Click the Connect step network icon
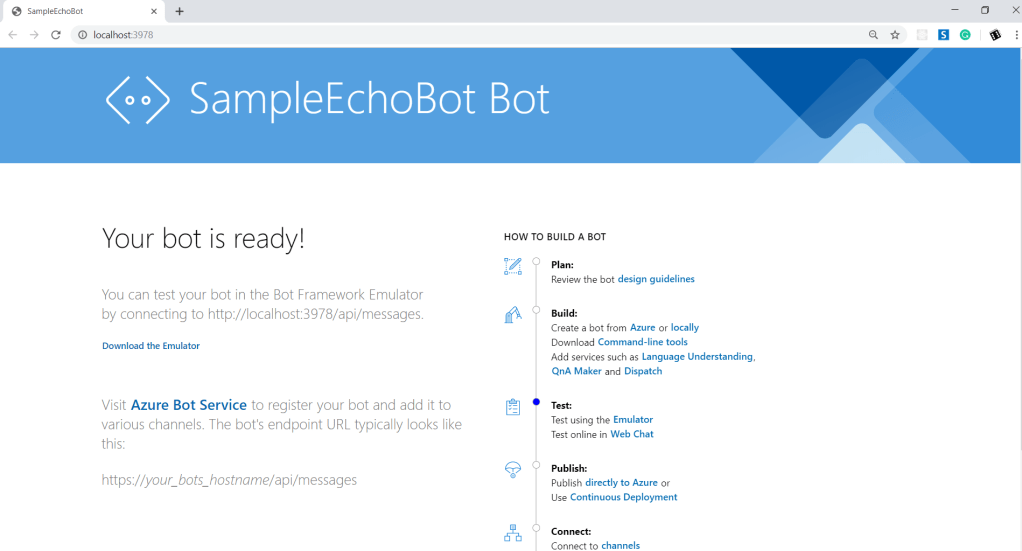The image size is (1022, 551). pyautogui.click(x=513, y=533)
